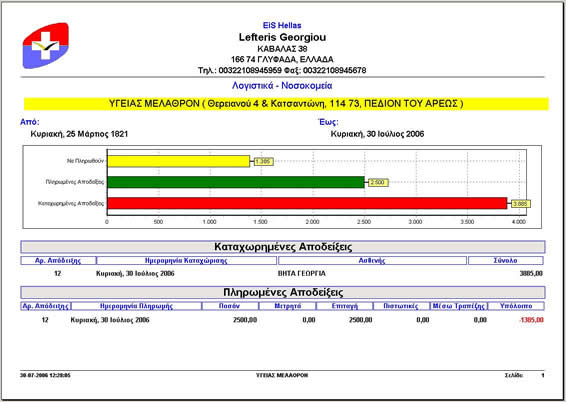Click the patient name 'ΒΗΤΑ ΓΕΩΡΓΙΑ'
This screenshot has height=402, width=566.
click(301, 274)
